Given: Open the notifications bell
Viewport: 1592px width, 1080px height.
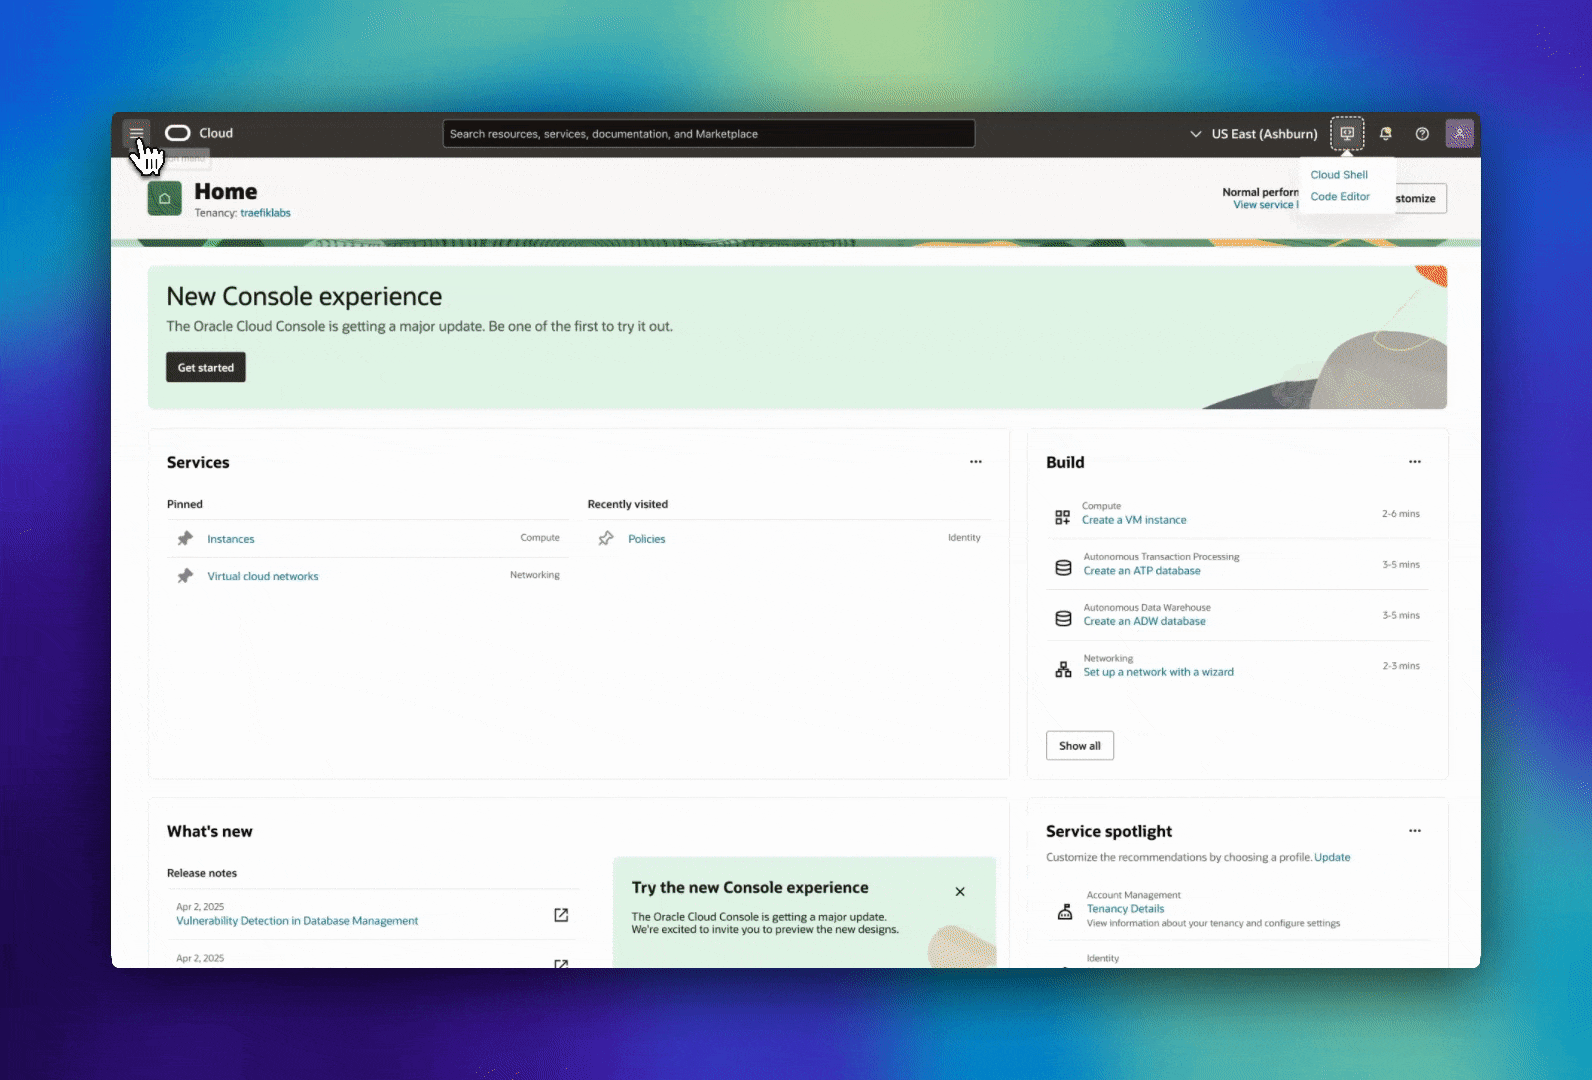Looking at the screenshot, I should 1385,134.
